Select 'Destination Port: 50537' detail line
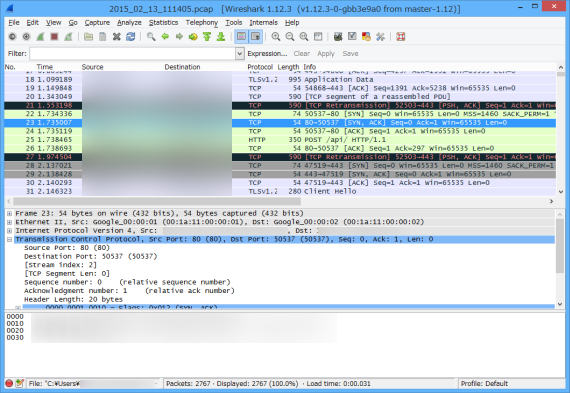The image size is (570, 393). pyautogui.click(x=91, y=257)
